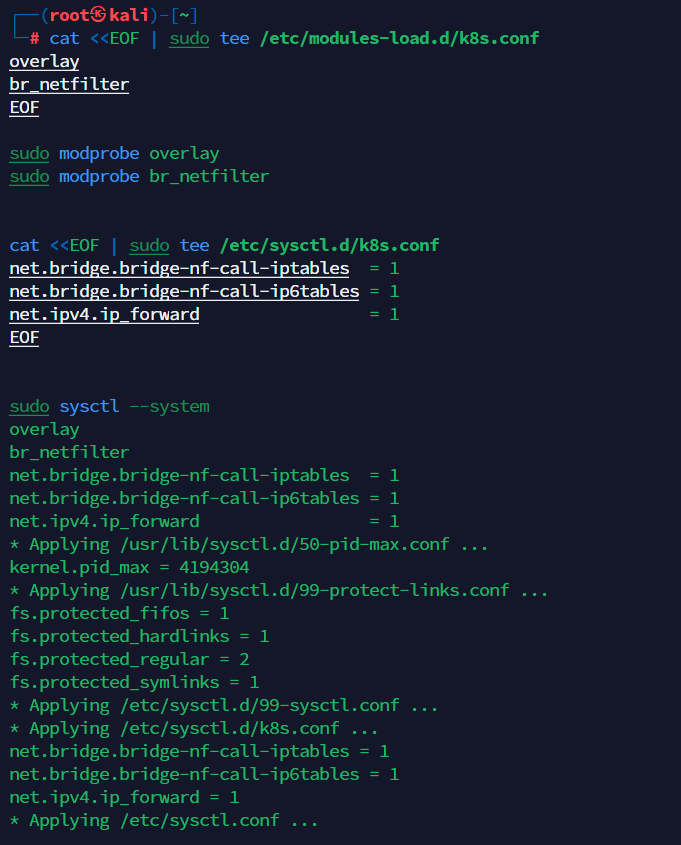Screen dimensions: 681x845
Task: Click the Applying /etc/sysctl.d/k8s.conf output line
Action: pos(194,728)
